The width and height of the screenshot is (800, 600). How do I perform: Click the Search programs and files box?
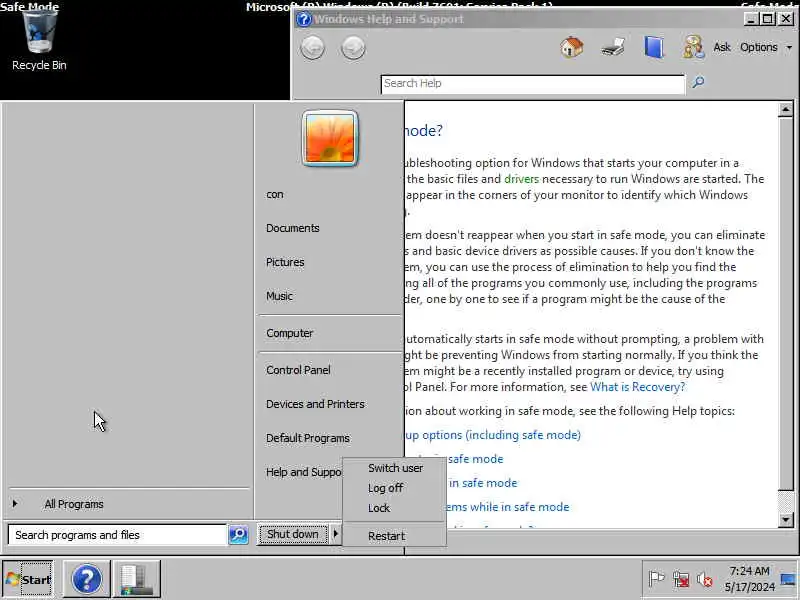pyautogui.click(x=117, y=535)
